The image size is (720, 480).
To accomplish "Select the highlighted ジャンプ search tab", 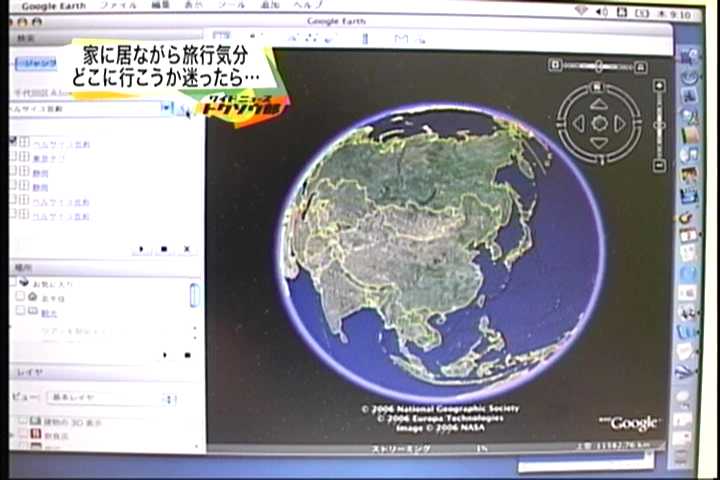I will (x=35, y=64).
